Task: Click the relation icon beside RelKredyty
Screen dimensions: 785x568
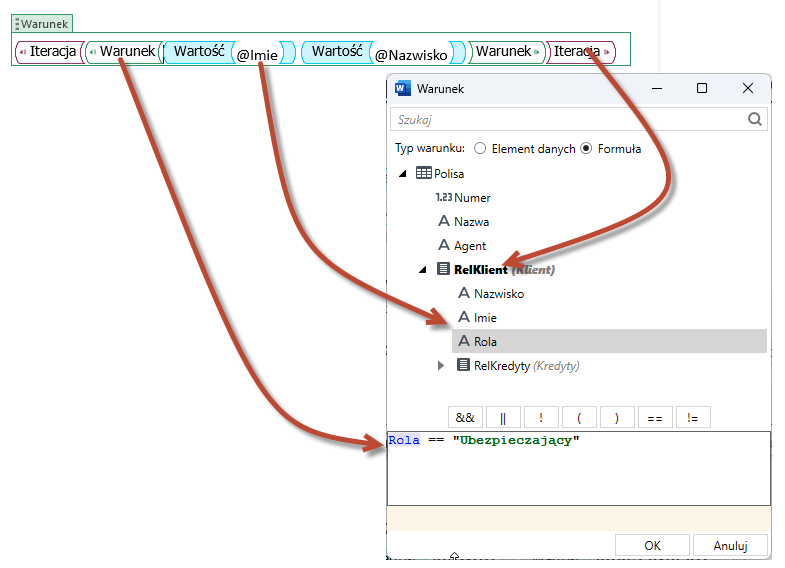Action: click(463, 365)
